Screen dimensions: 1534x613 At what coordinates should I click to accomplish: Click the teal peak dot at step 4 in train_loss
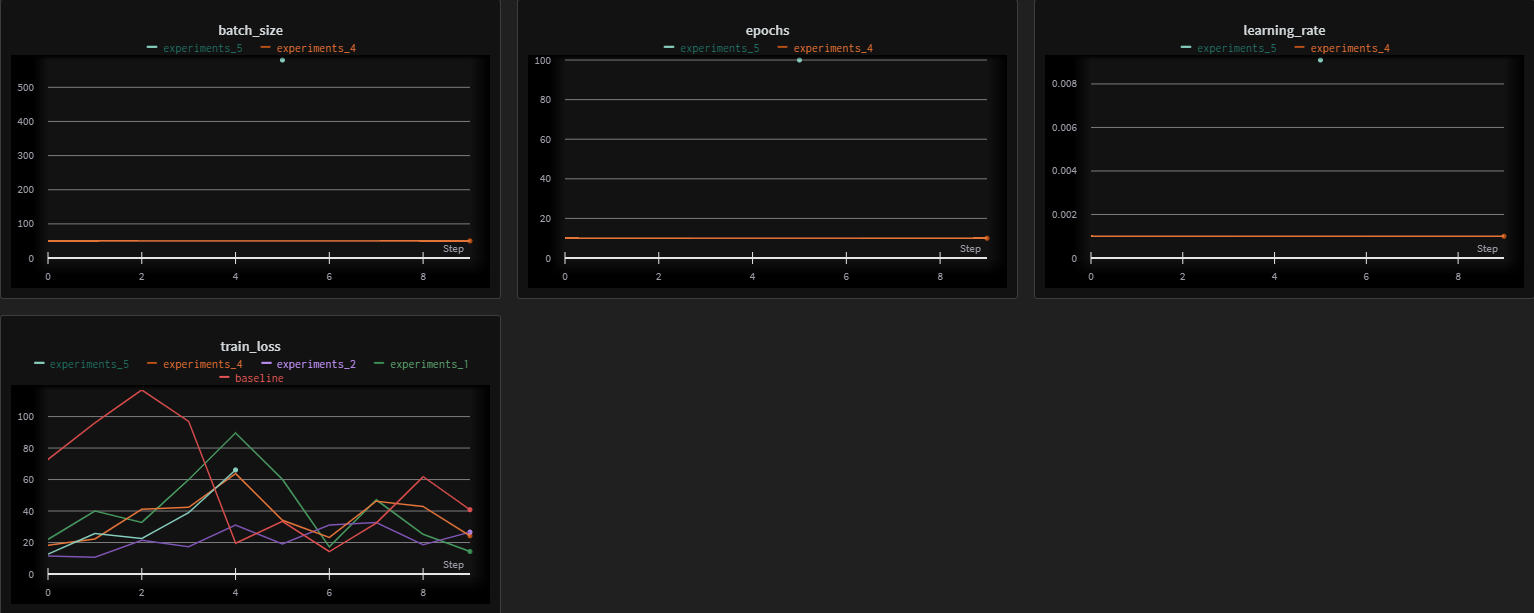pos(235,469)
